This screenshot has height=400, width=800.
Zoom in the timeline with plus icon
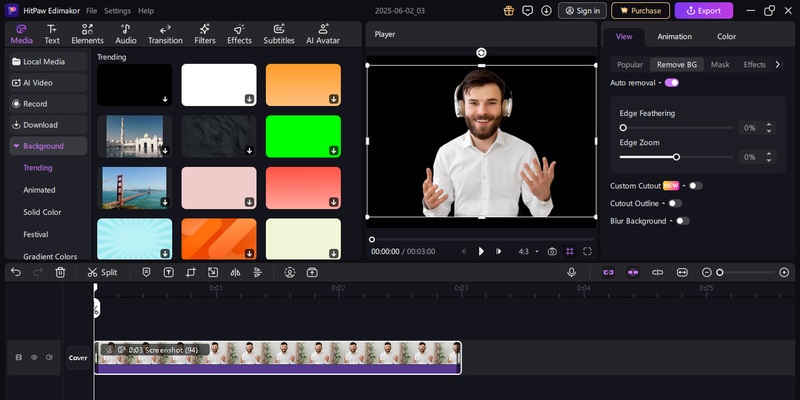(784, 272)
